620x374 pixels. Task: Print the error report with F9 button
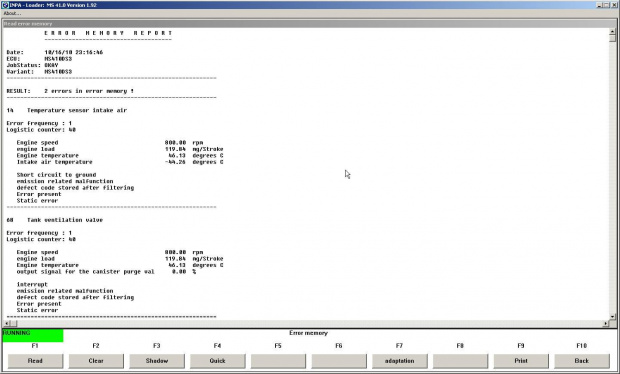(x=521, y=361)
